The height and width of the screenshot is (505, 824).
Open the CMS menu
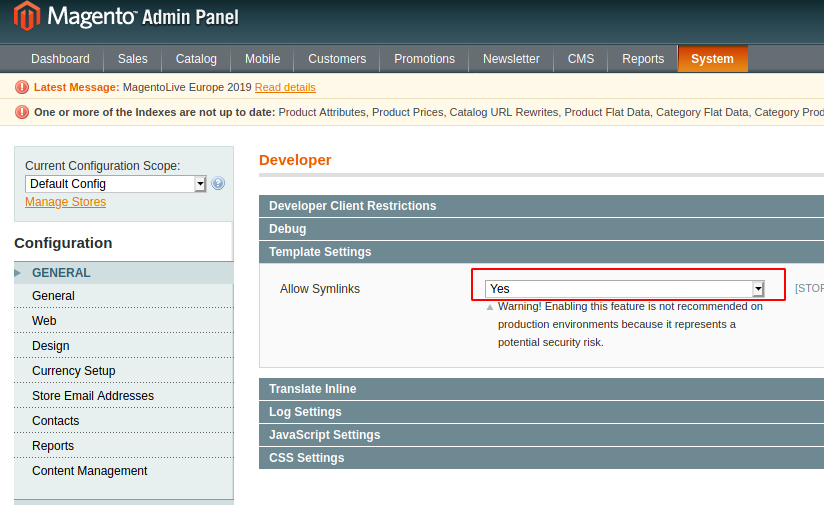(581, 59)
